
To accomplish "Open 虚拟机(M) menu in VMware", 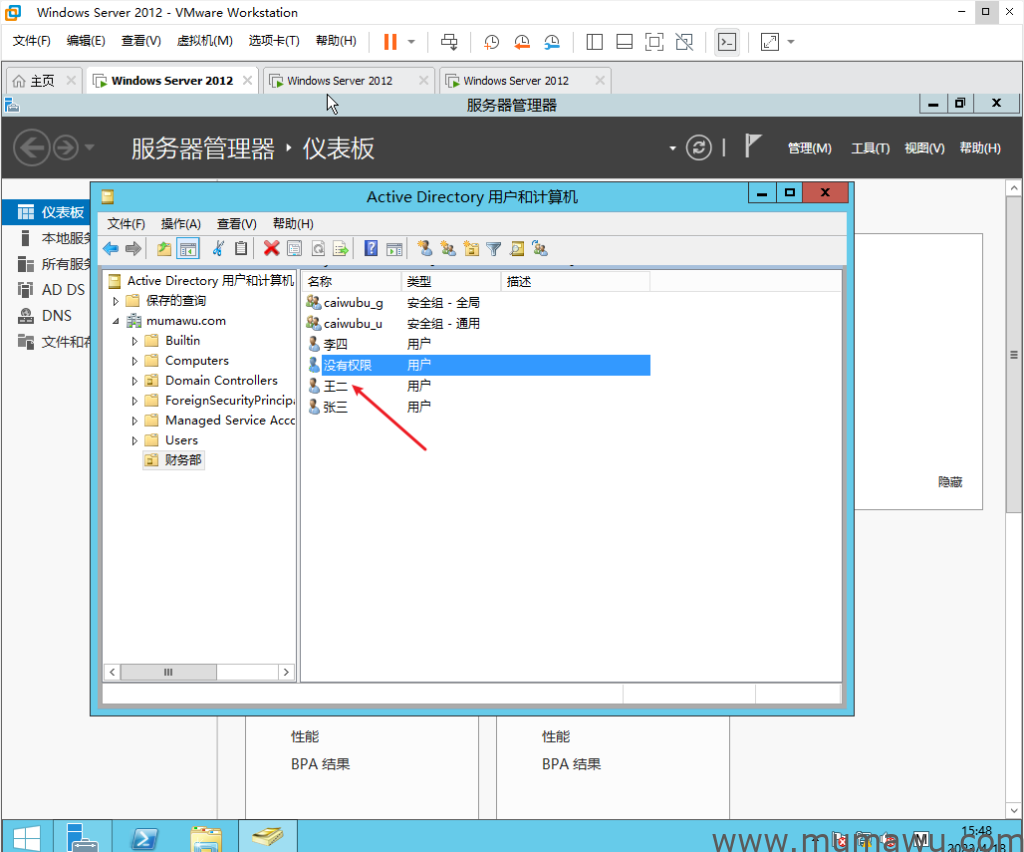I will pyautogui.click(x=204, y=40).
